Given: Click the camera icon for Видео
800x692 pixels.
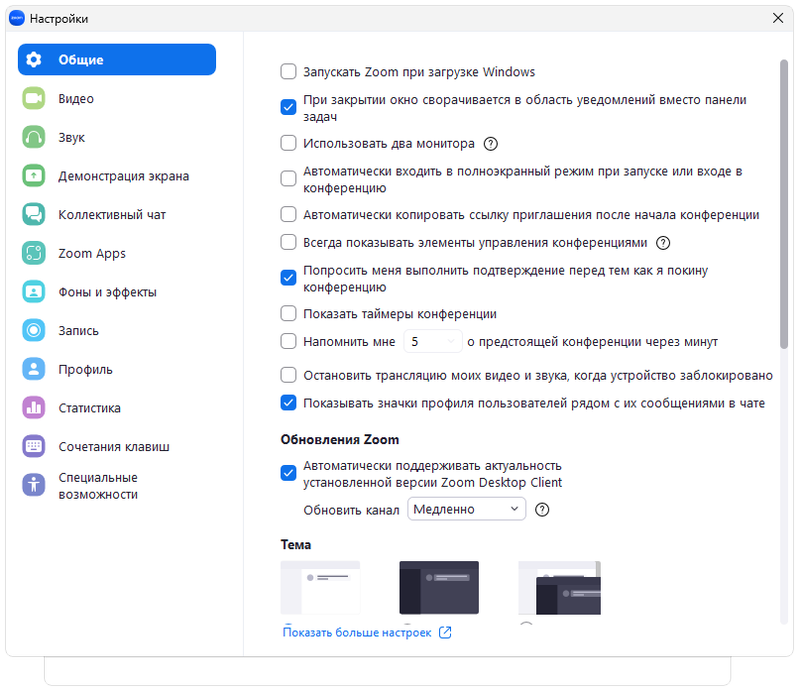Looking at the screenshot, I should pyautogui.click(x=34, y=98).
